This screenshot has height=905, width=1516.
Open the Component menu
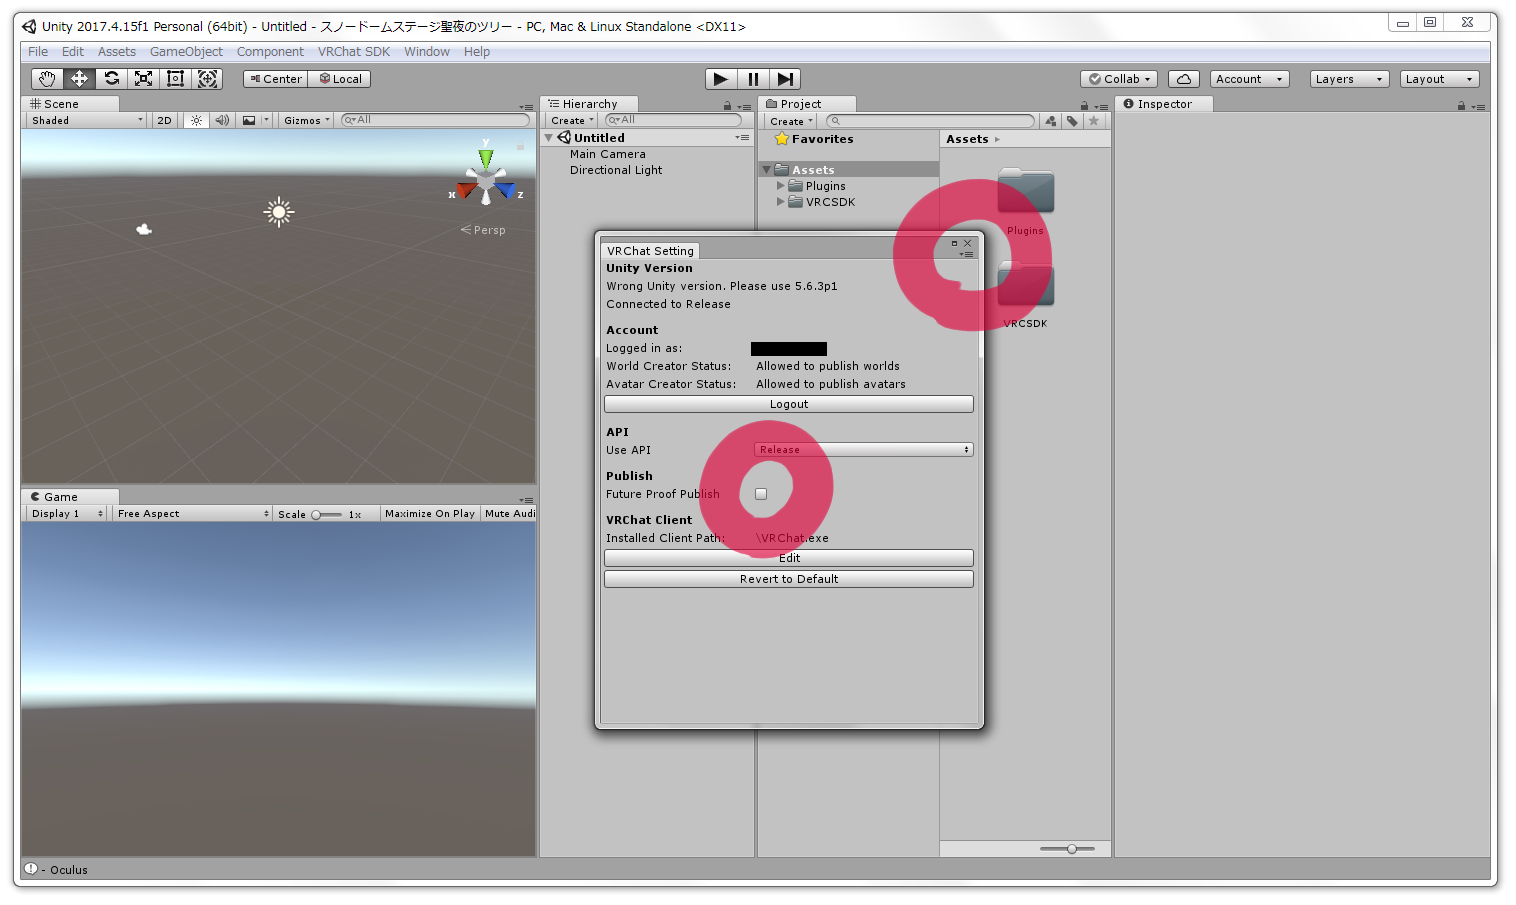pos(270,52)
